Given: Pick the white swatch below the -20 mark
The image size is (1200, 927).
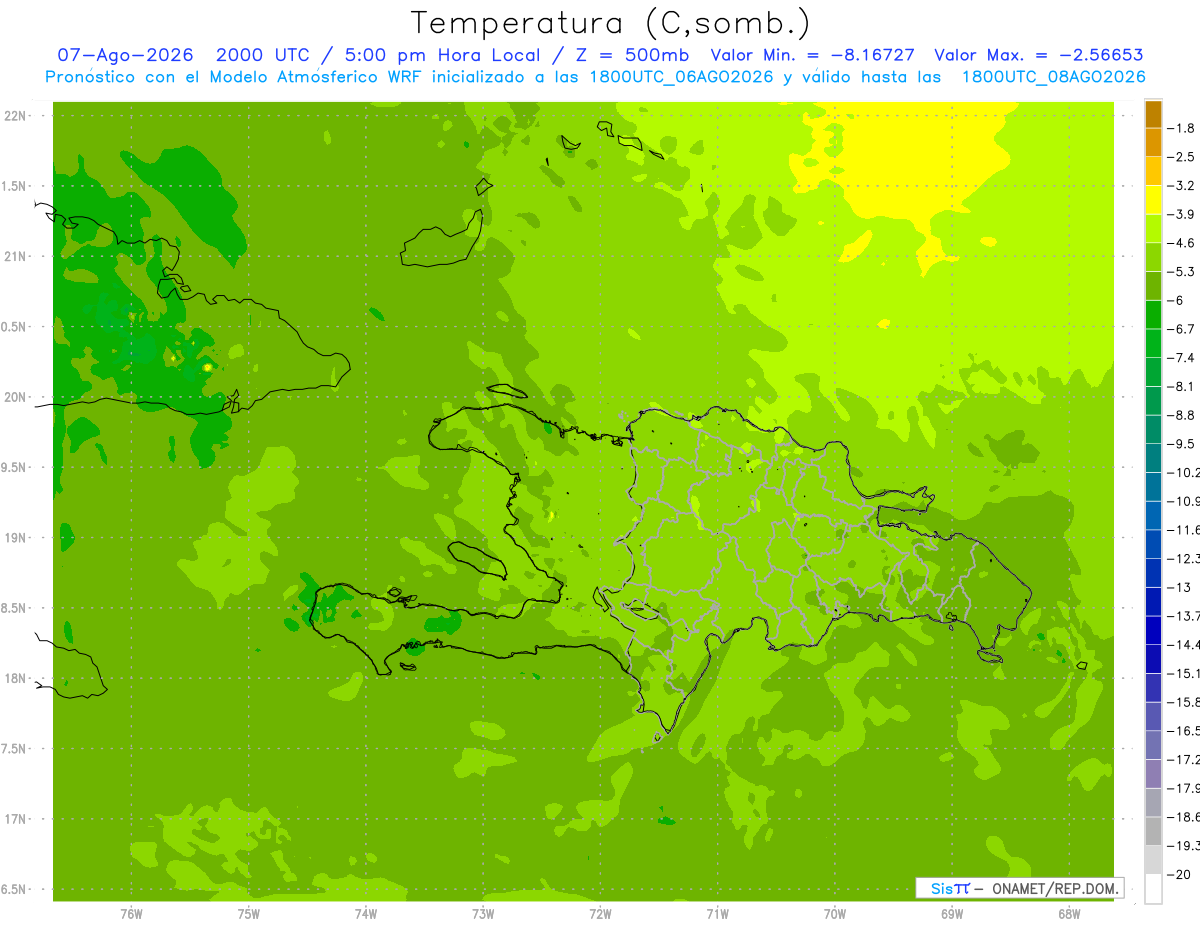Looking at the screenshot, I should 1153,889.
